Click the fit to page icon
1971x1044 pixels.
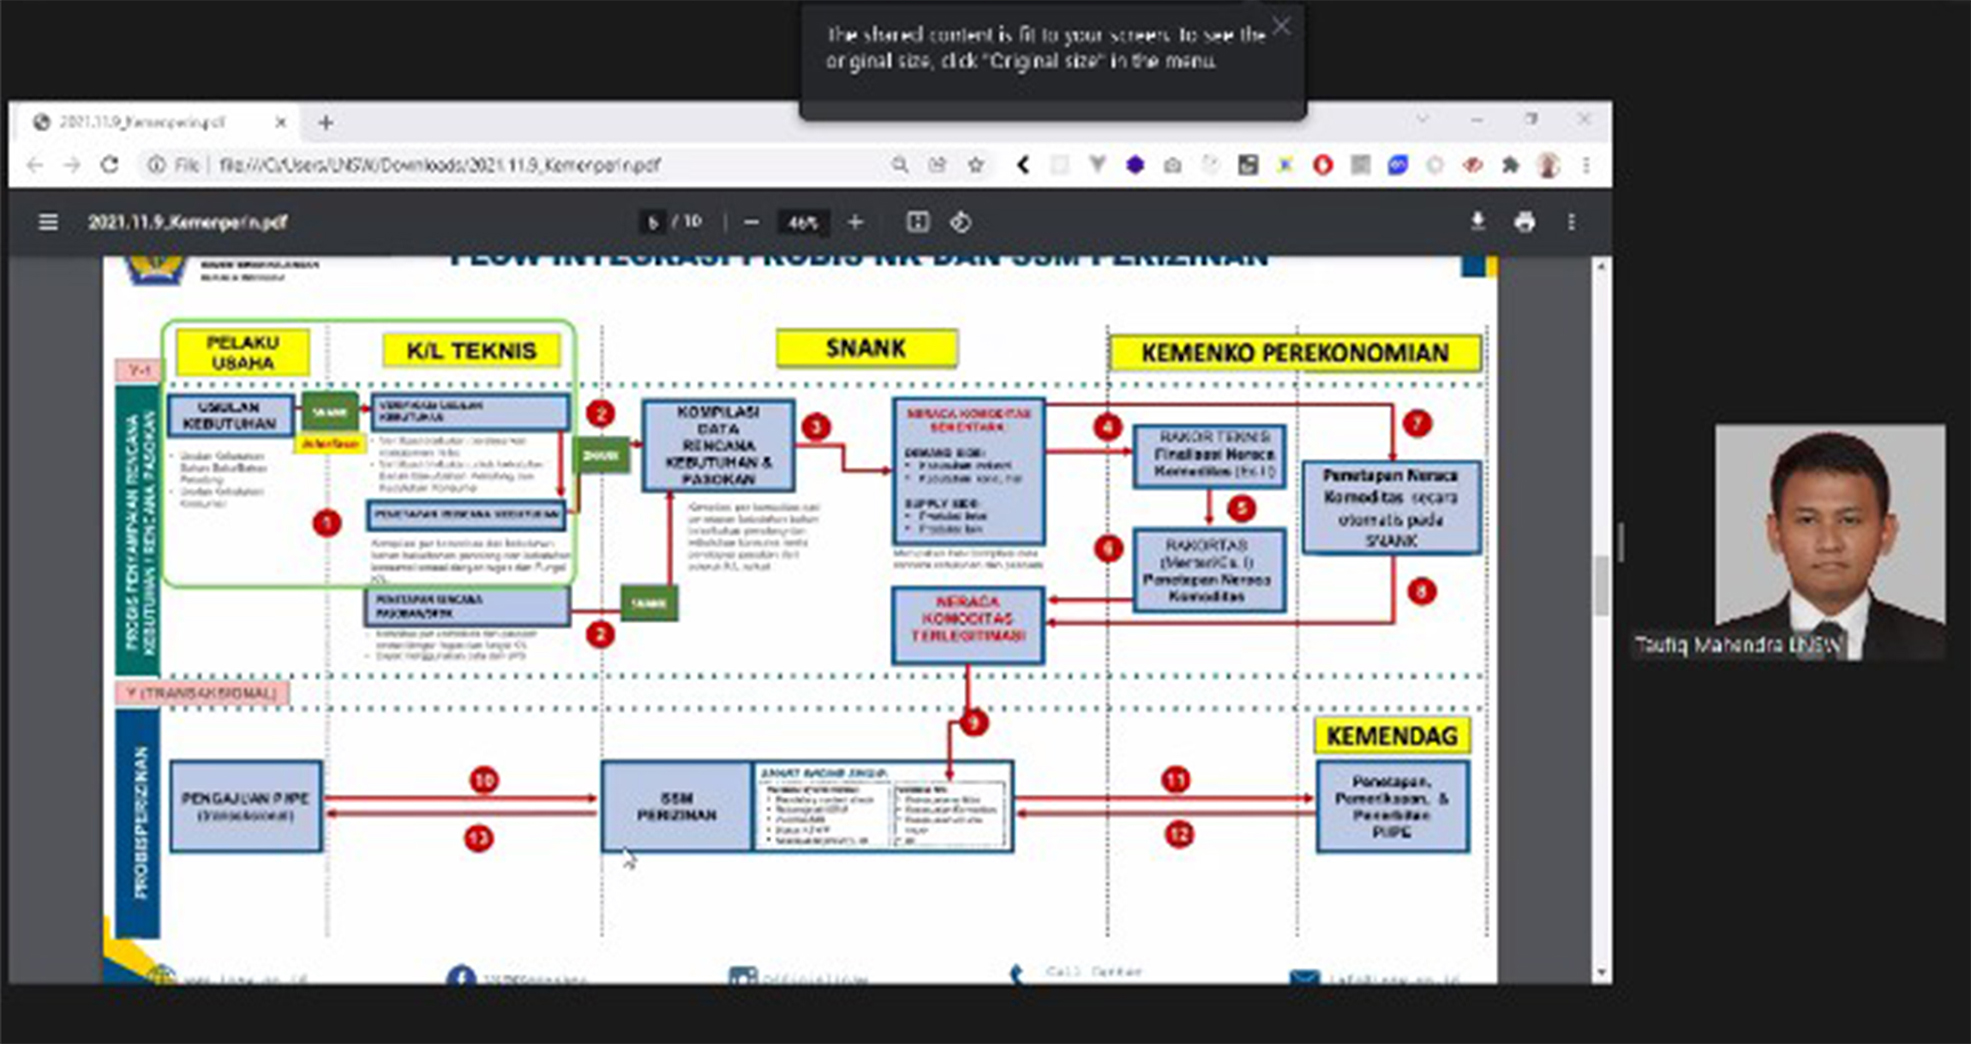point(917,222)
